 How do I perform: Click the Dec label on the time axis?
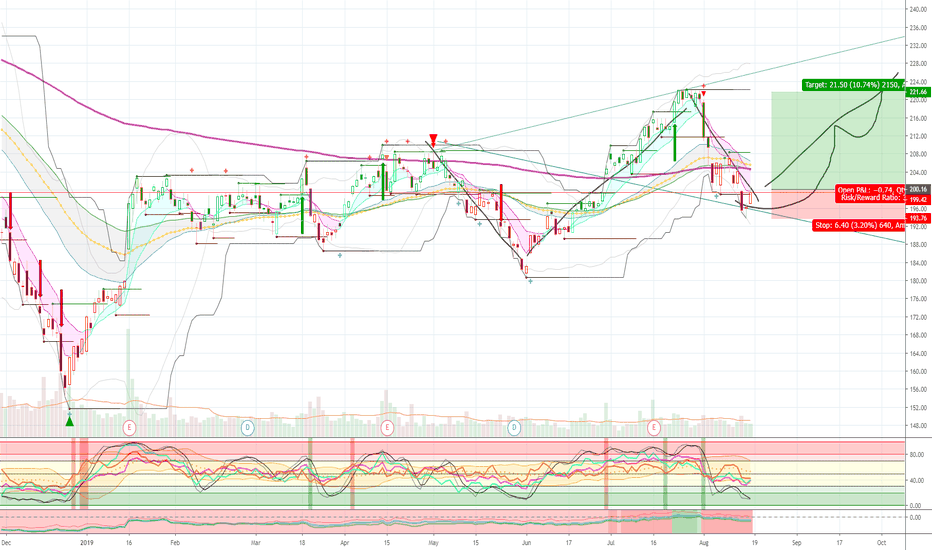pos(7,543)
